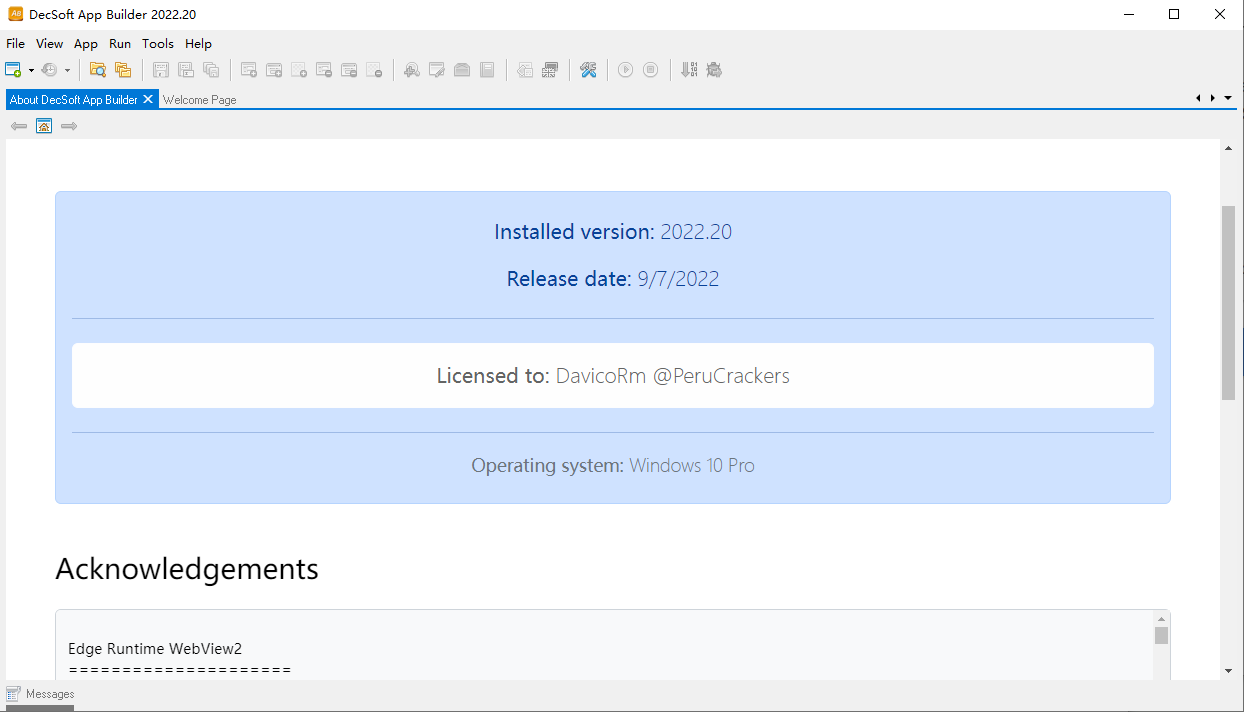This screenshot has width=1244, height=712.
Task: Click the debug bug toolbar icon
Action: [x=714, y=70]
